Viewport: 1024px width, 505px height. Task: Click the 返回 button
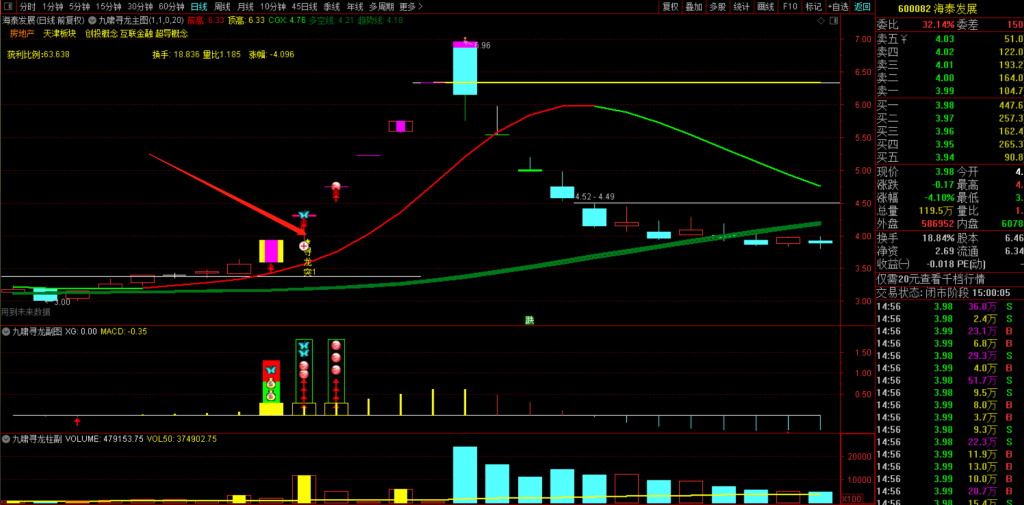point(863,6)
